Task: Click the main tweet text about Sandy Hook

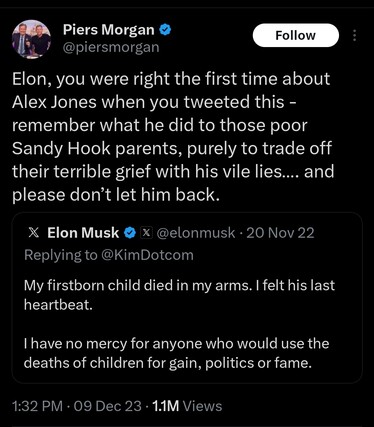Action: 173,137
